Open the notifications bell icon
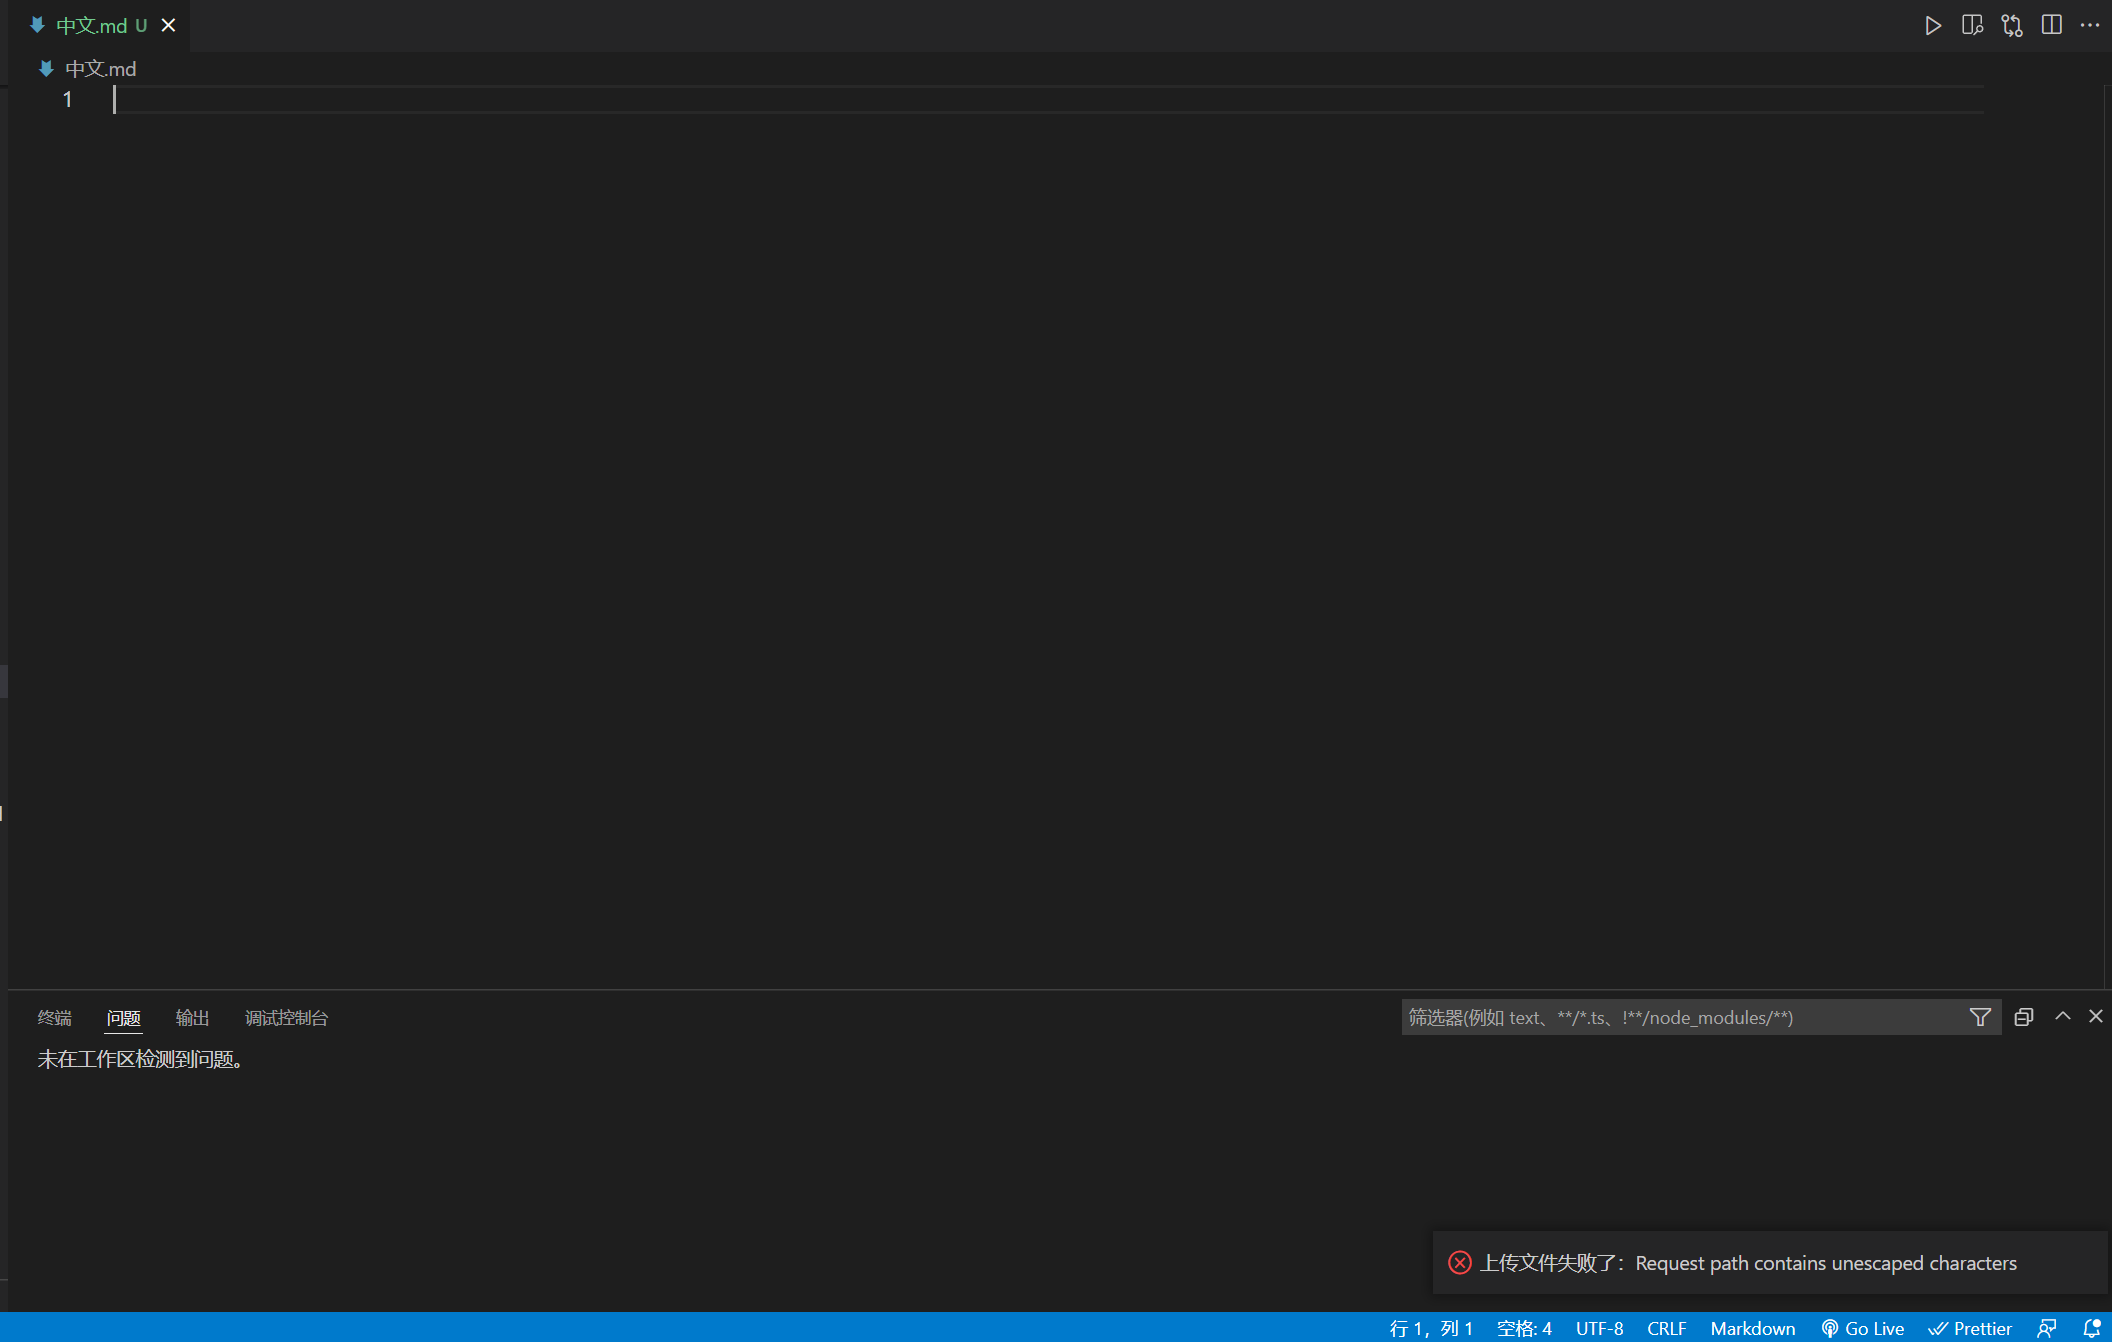 2091,1328
